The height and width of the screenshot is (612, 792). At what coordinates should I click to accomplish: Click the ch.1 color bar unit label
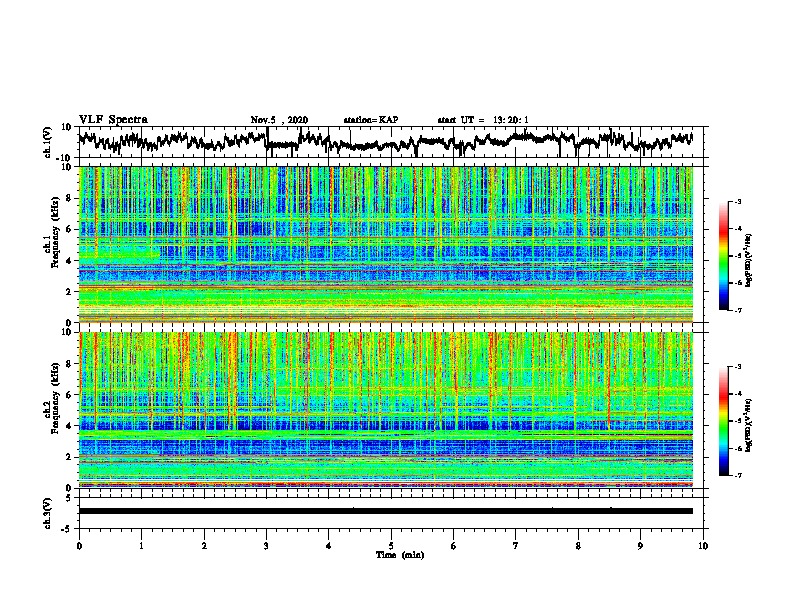click(750, 261)
